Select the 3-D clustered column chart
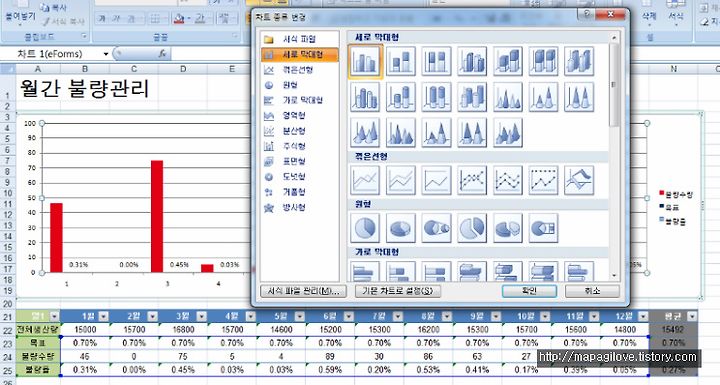This screenshot has width=720, height=385. pyautogui.click(x=472, y=61)
